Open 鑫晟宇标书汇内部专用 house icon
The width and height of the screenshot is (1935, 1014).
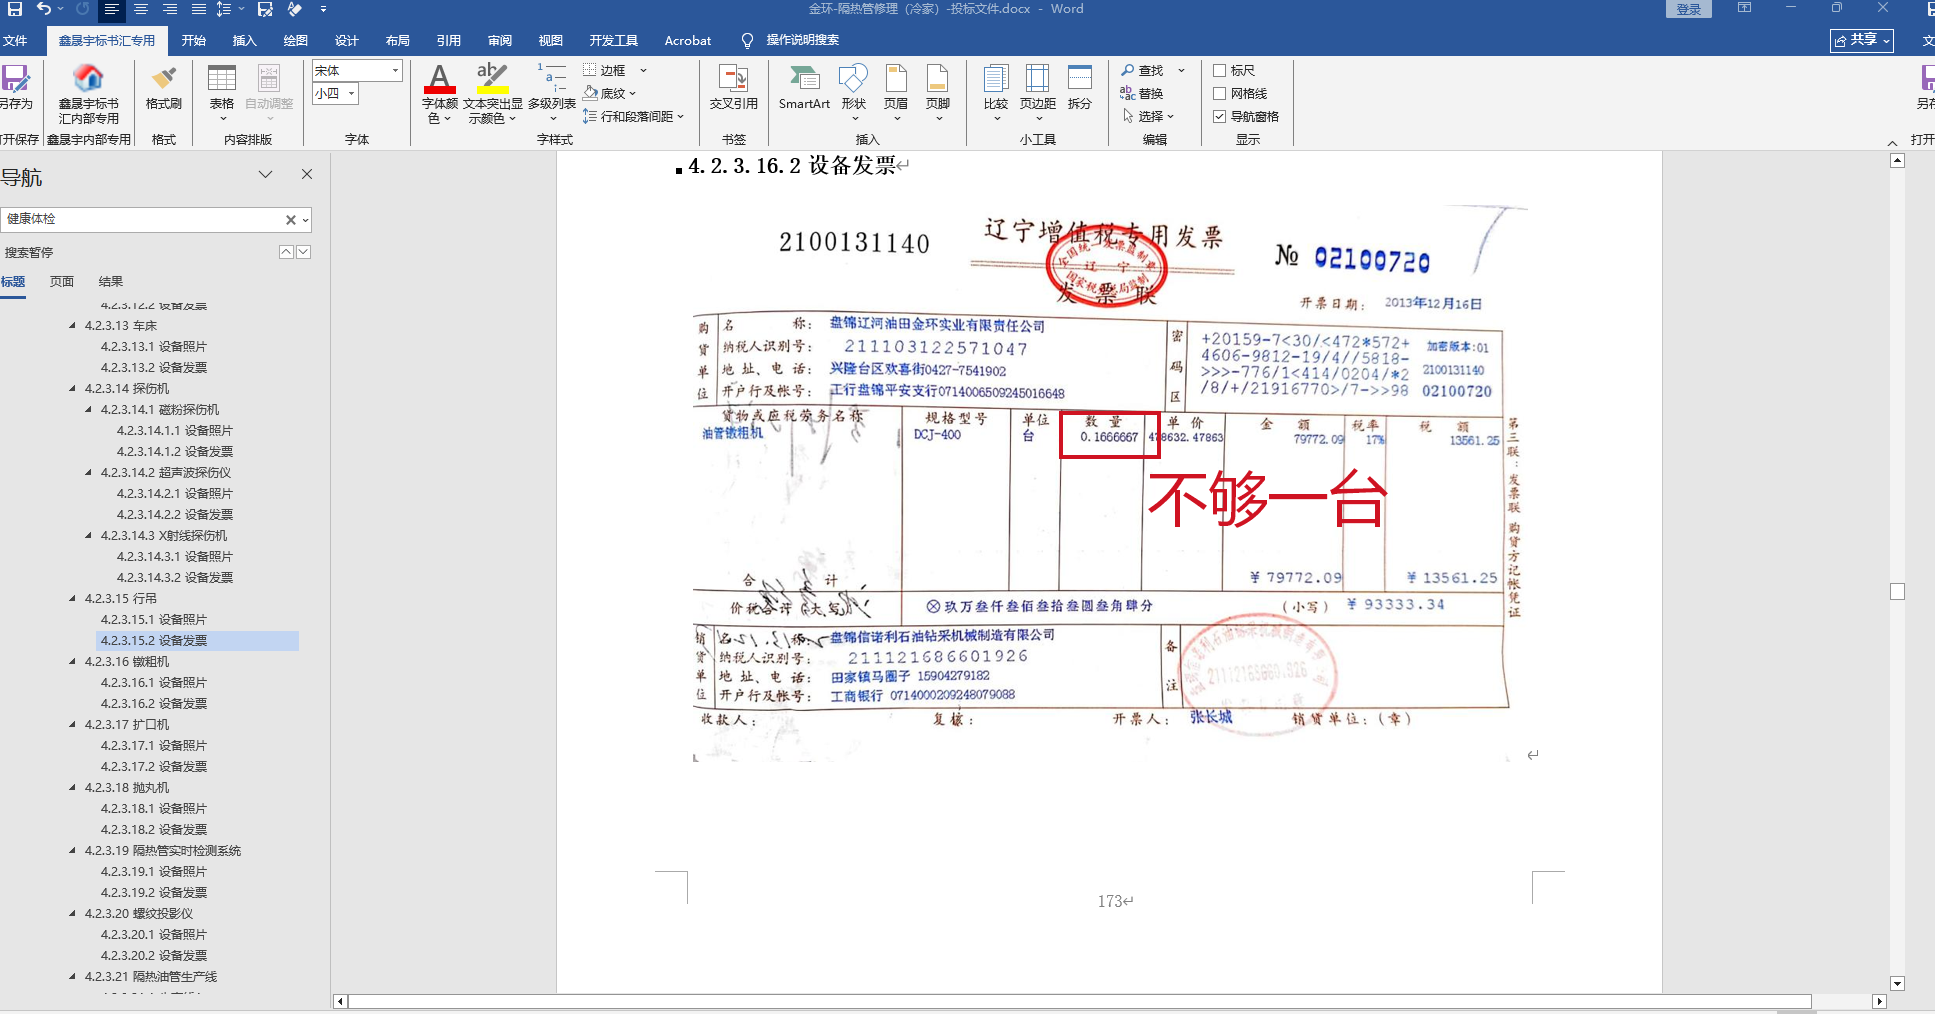(89, 94)
